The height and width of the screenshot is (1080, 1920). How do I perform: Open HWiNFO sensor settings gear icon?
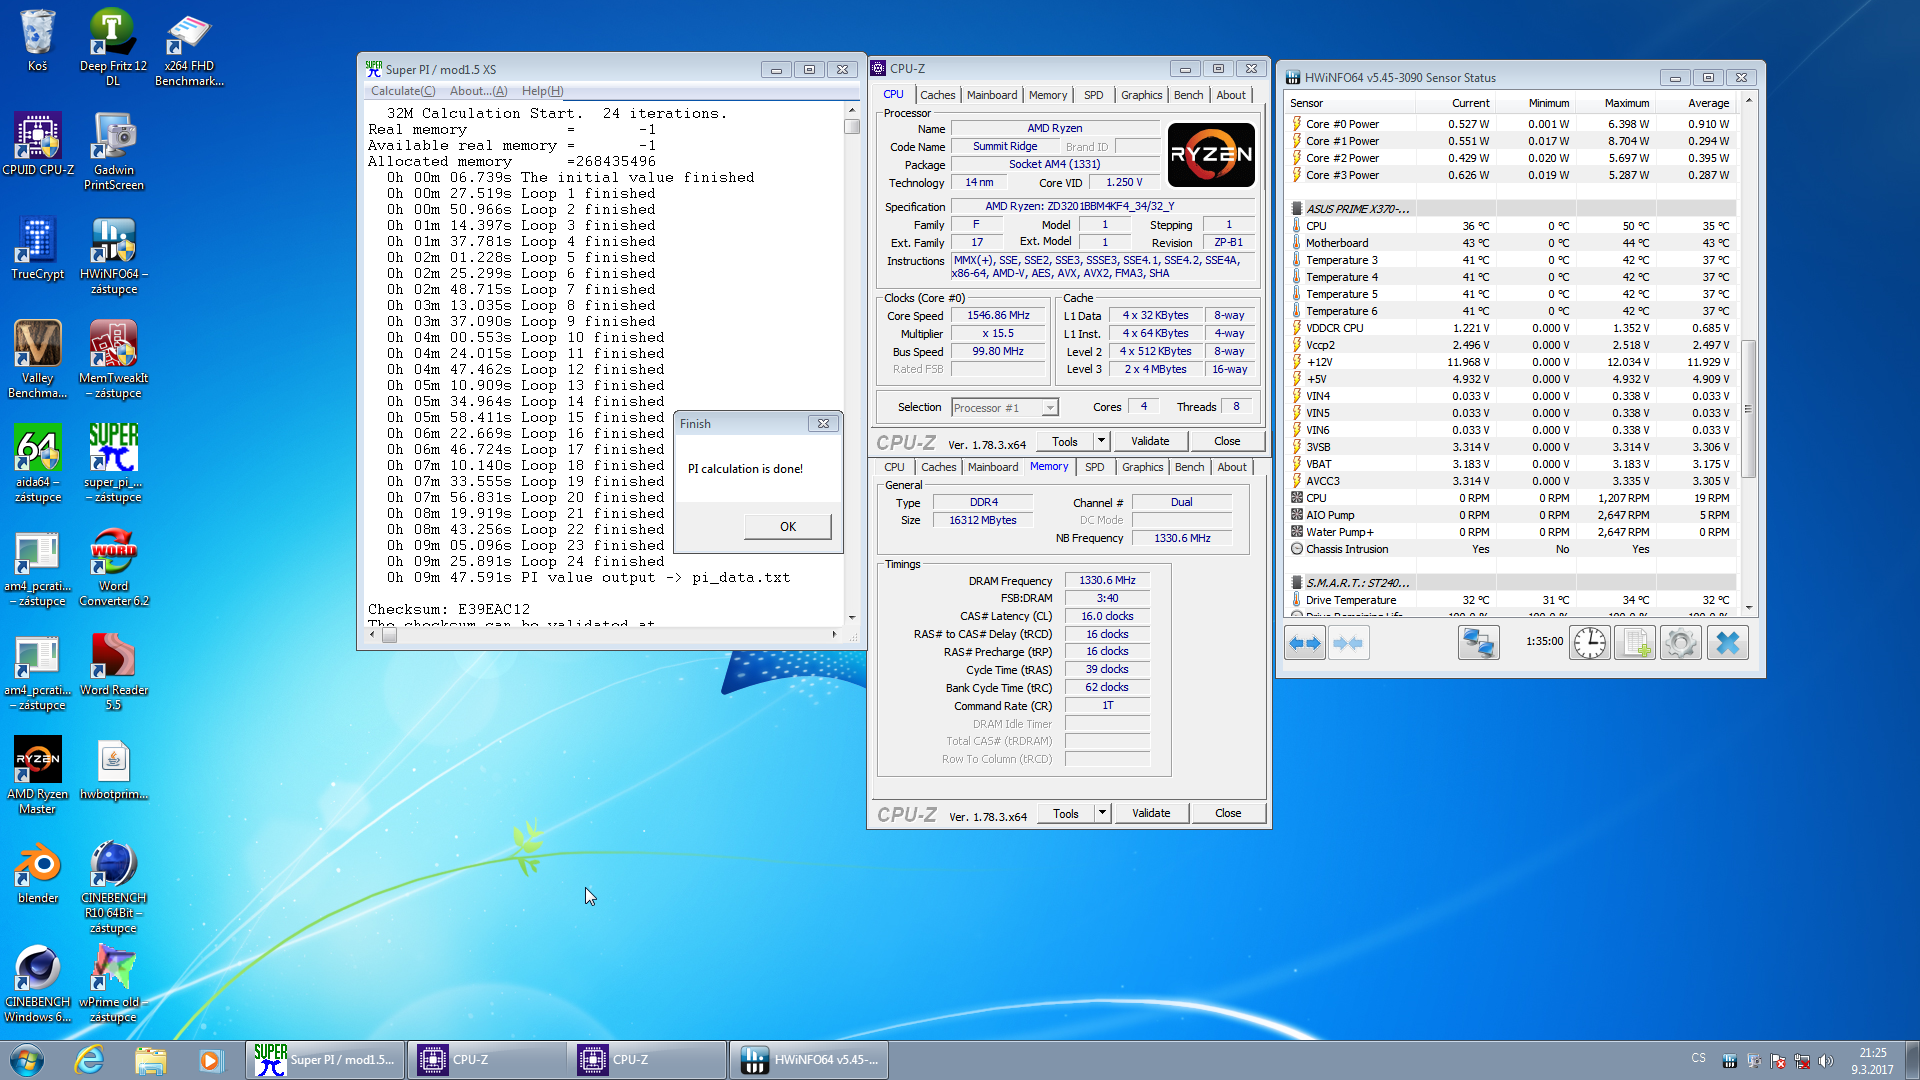(x=1681, y=643)
